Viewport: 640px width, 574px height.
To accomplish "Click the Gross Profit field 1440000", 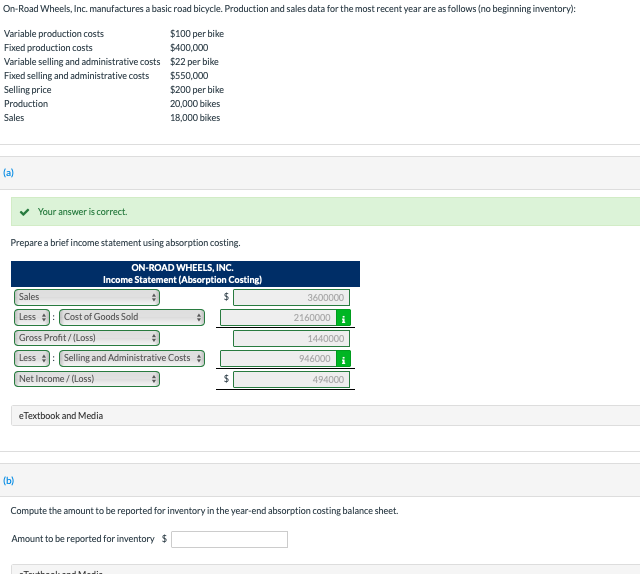I will click(291, 338).
